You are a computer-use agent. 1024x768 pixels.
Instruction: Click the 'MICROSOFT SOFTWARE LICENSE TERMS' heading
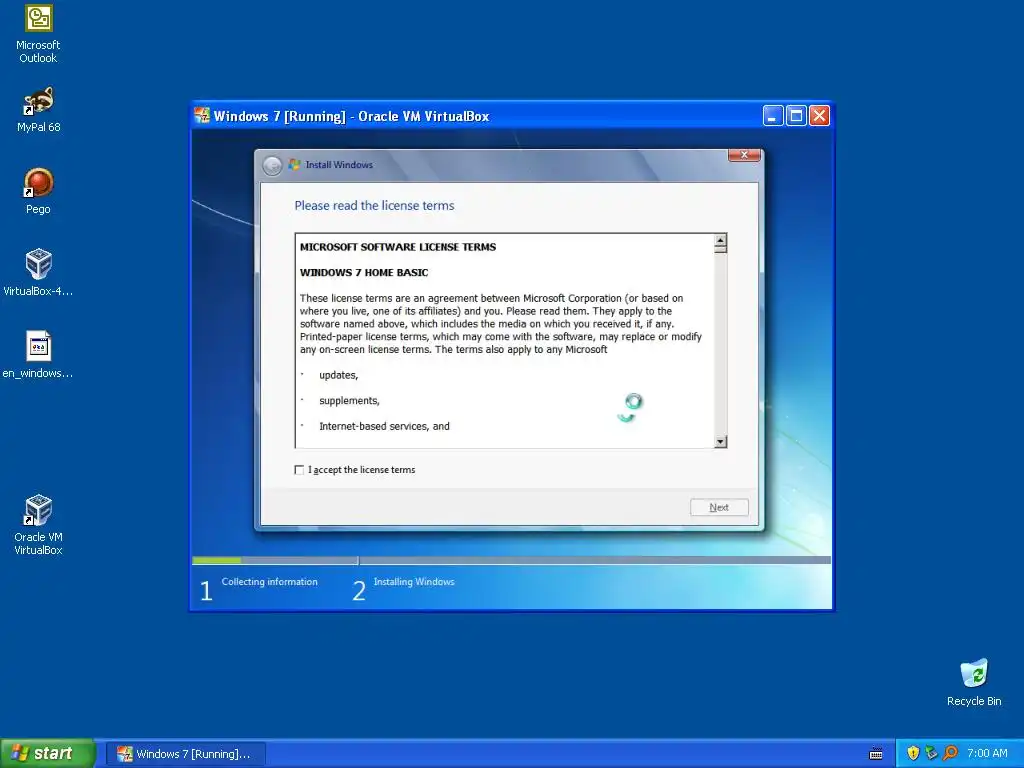coord(398,247)
